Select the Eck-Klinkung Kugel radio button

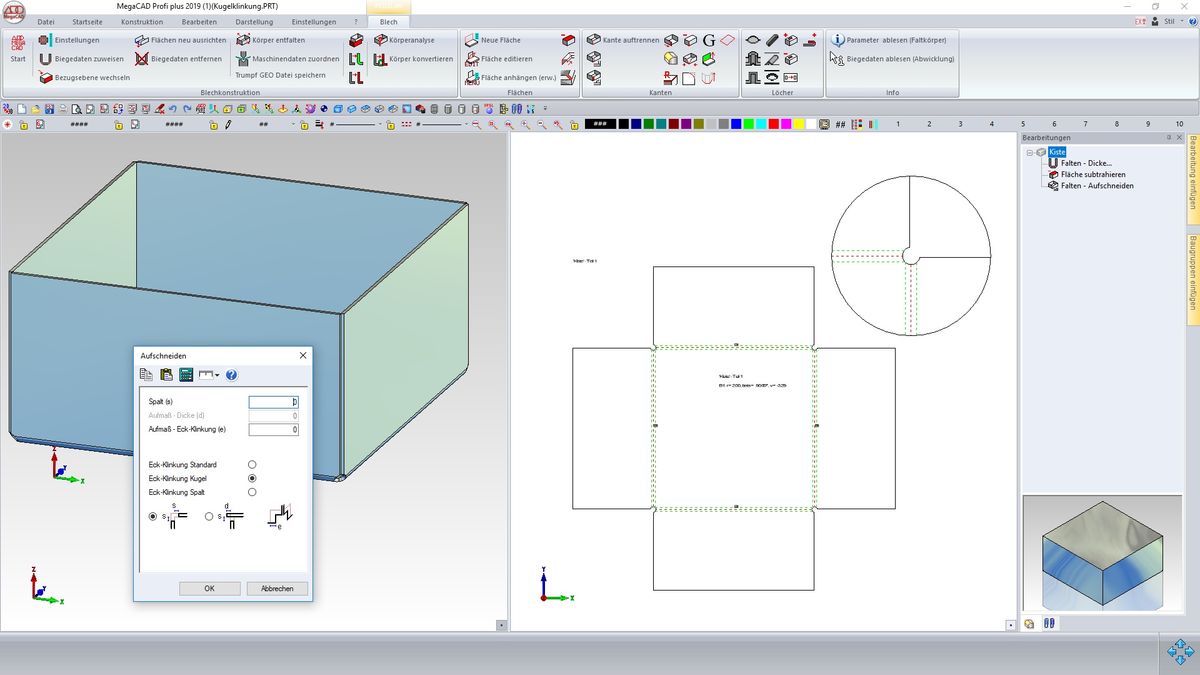tap(252, 479)
